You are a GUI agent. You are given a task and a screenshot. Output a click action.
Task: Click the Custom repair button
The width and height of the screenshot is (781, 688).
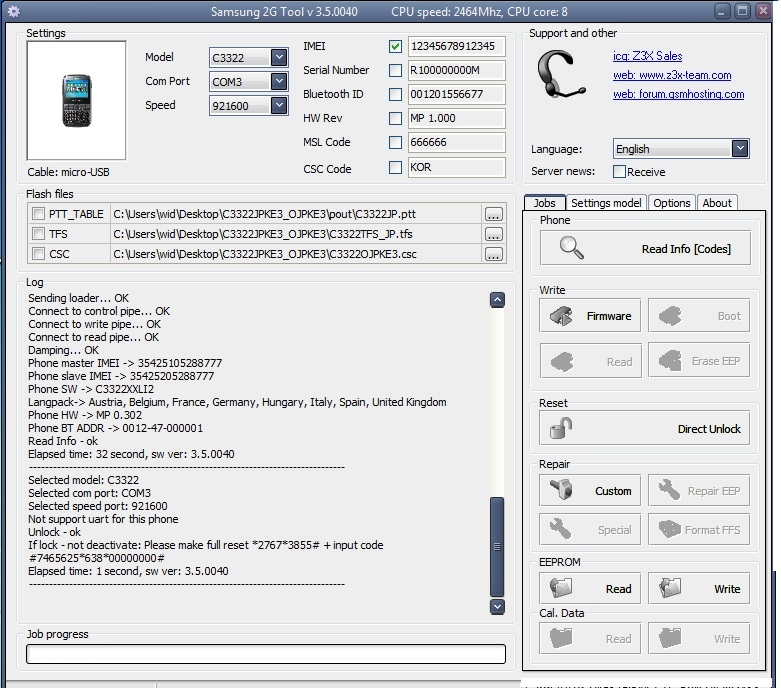coord(590,491)
